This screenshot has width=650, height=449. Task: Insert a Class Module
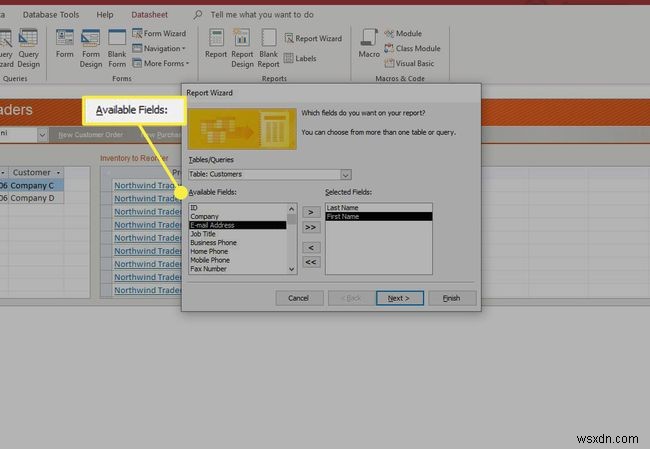[412, 49]
